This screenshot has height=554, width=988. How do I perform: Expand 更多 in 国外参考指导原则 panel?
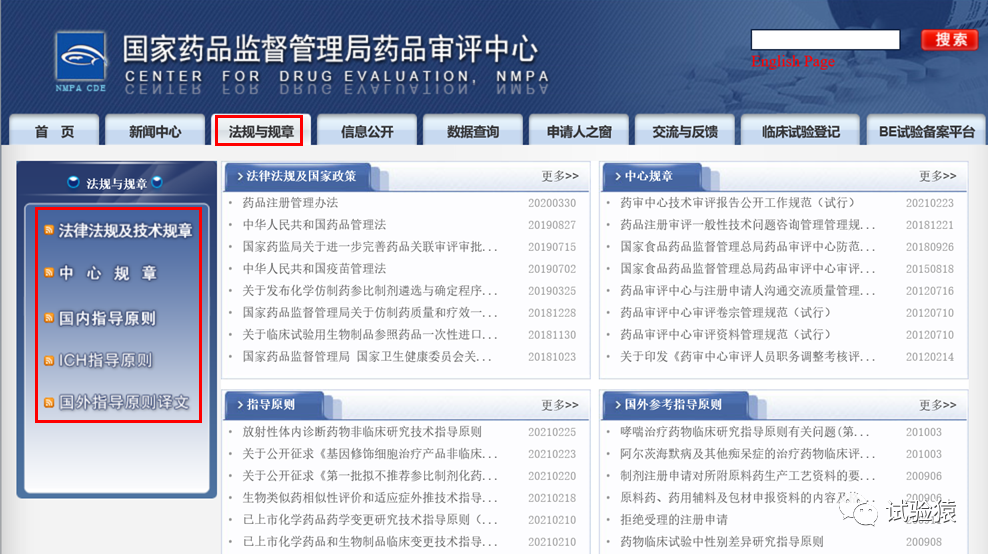pyautogui.click(x=937, y=405)
